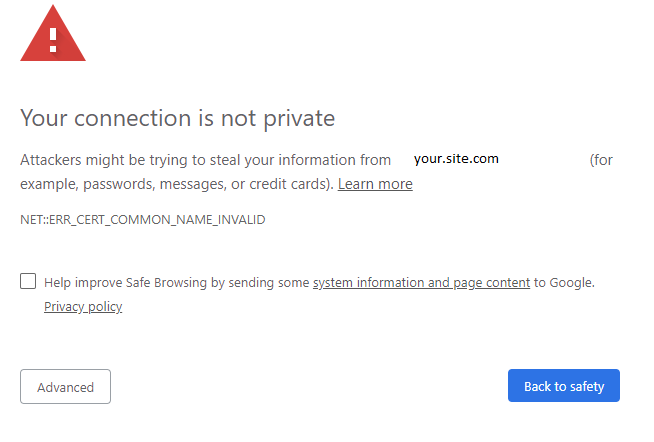Viewport: 654px width, 442px height.
Task: Click the '(for' text ending the first line
Action: 601,160
